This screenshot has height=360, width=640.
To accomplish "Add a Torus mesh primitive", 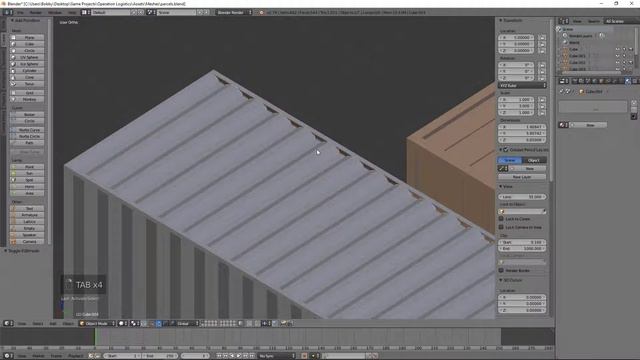I will pos(28,84).
